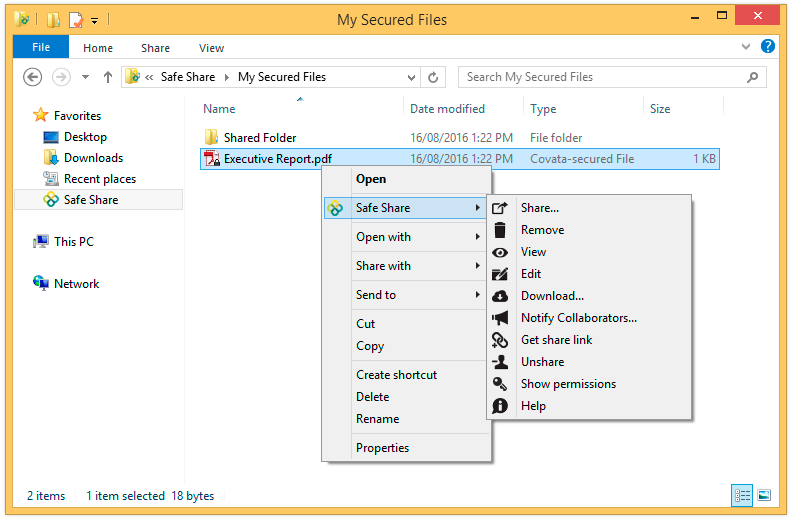792x520 pixels.
Task: Click the search magnifier icon
Action: point(752,77)
